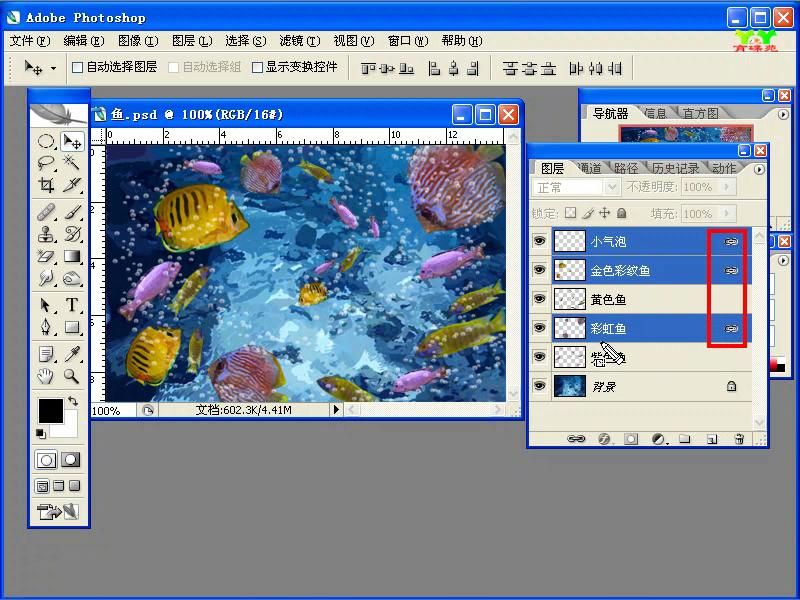This screenshot has width=800, height=600.
Task: Click the foreground color black swatch
Action: coord(49,410)
